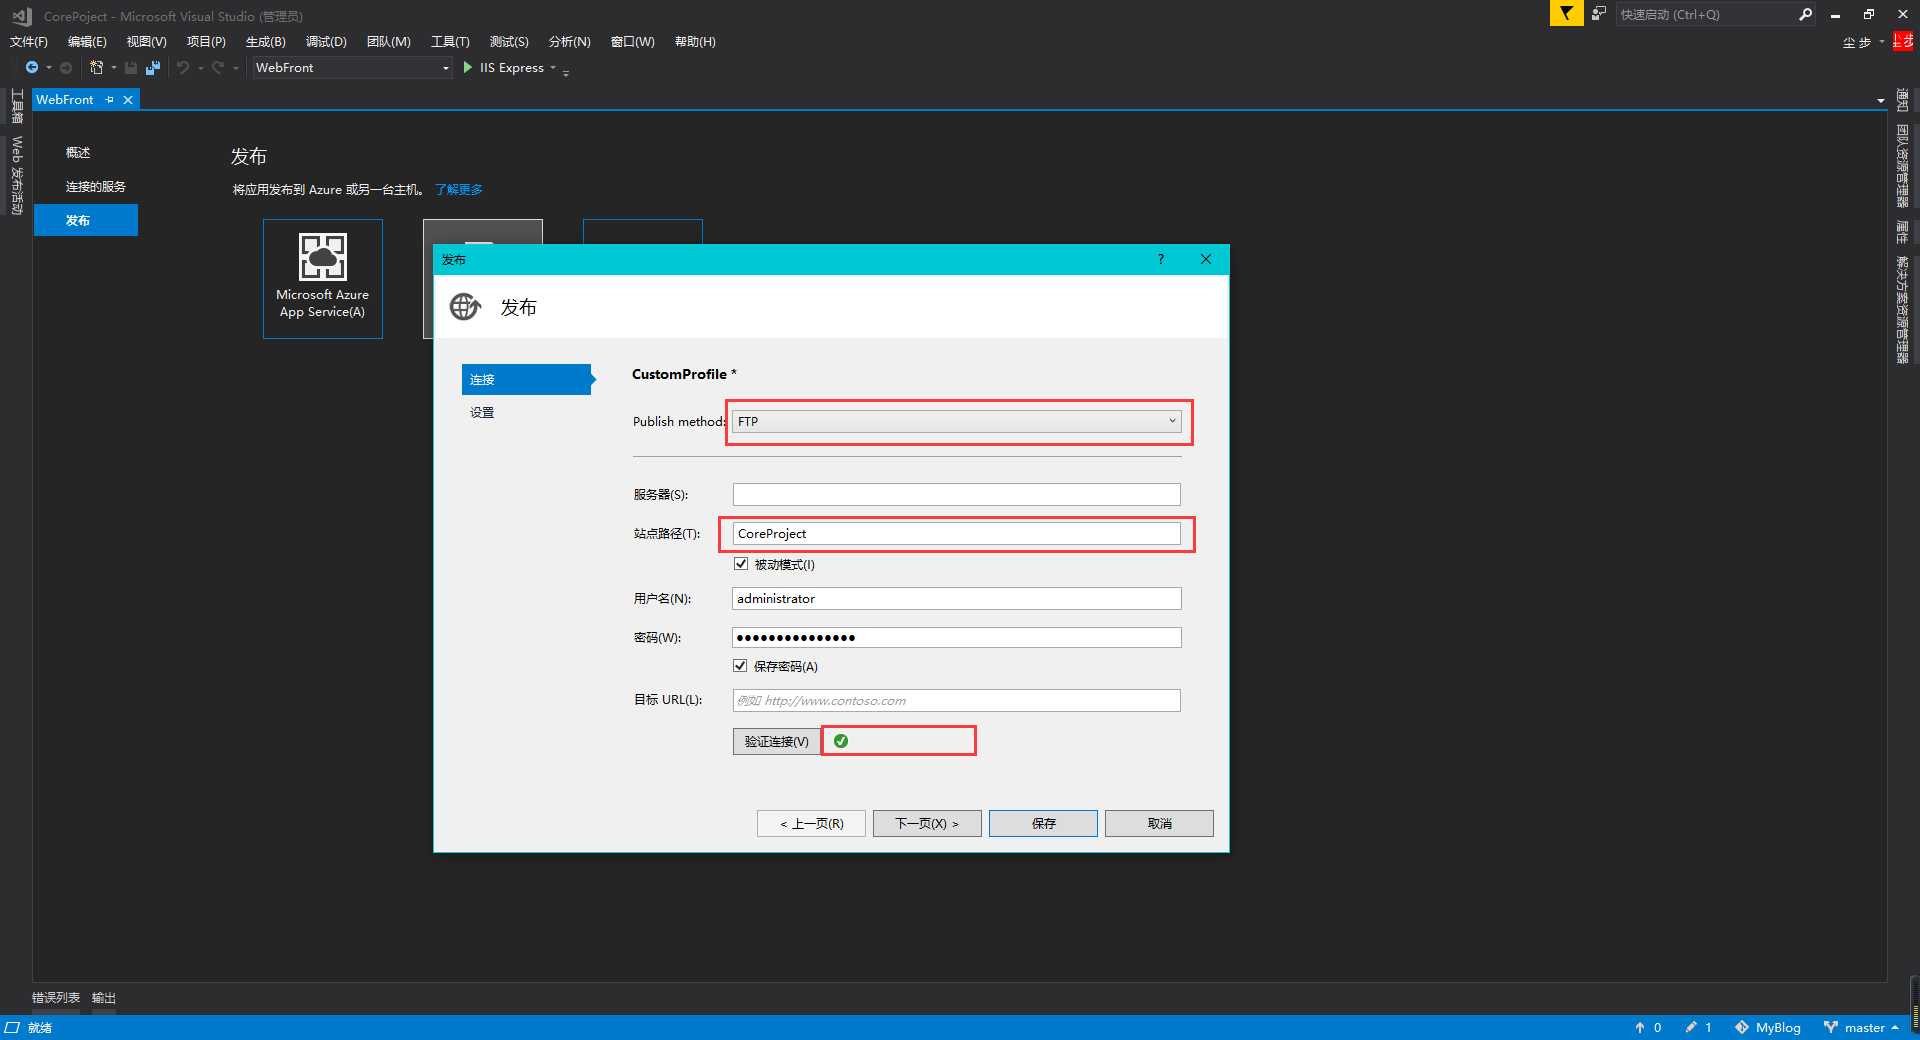This screenshot has width=1920, height=1040.
Task: Open MyBlog repository in status bar
Action: [1768, 1028]
